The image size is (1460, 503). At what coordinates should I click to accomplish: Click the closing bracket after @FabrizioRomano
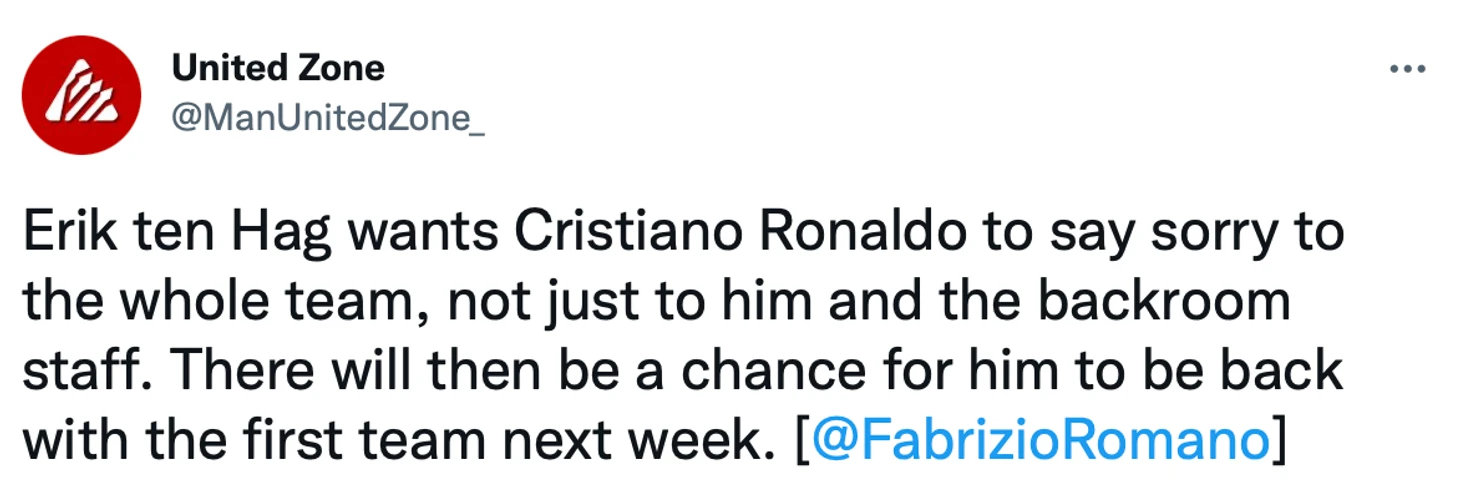(1278, 440)
